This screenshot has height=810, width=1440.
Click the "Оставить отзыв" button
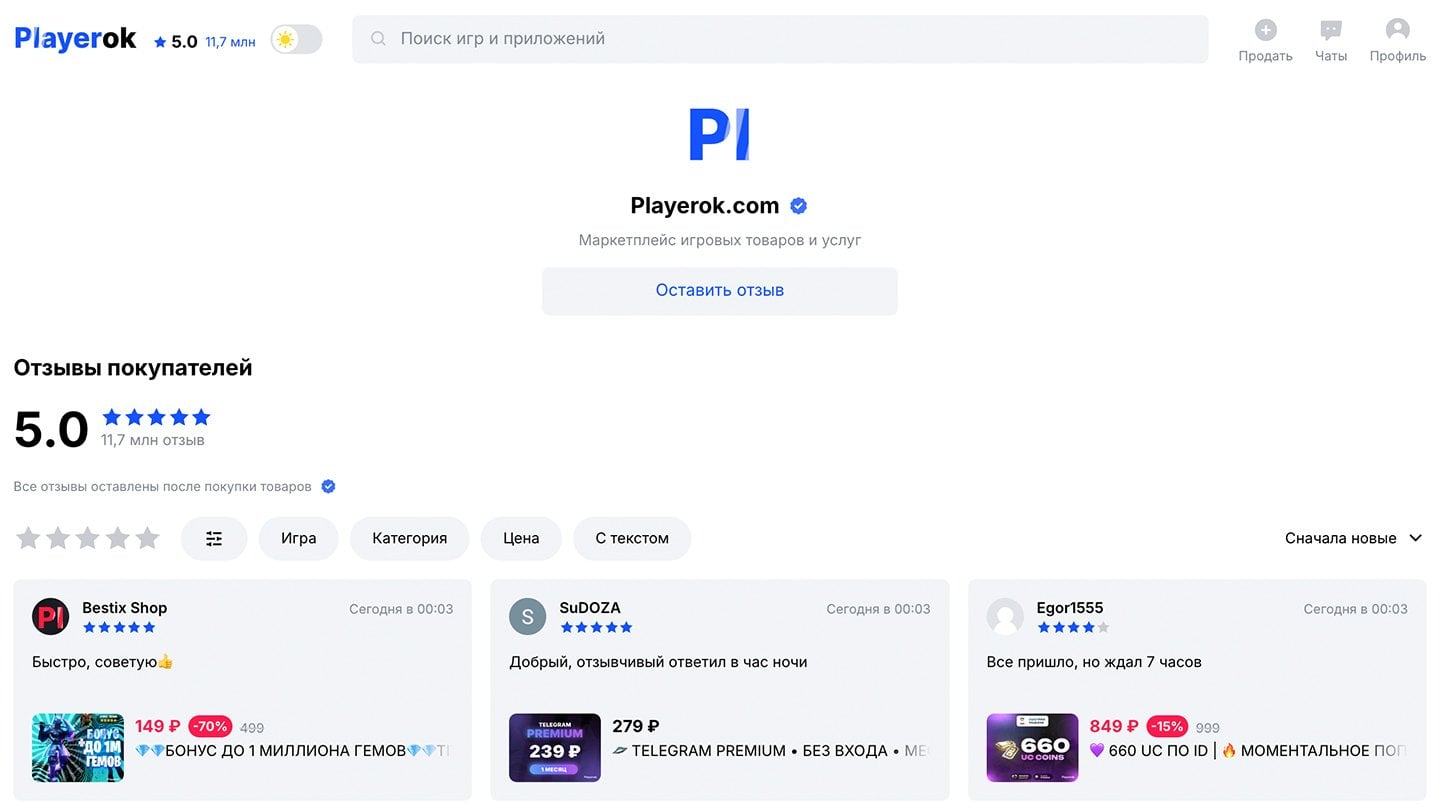(719, 291)
